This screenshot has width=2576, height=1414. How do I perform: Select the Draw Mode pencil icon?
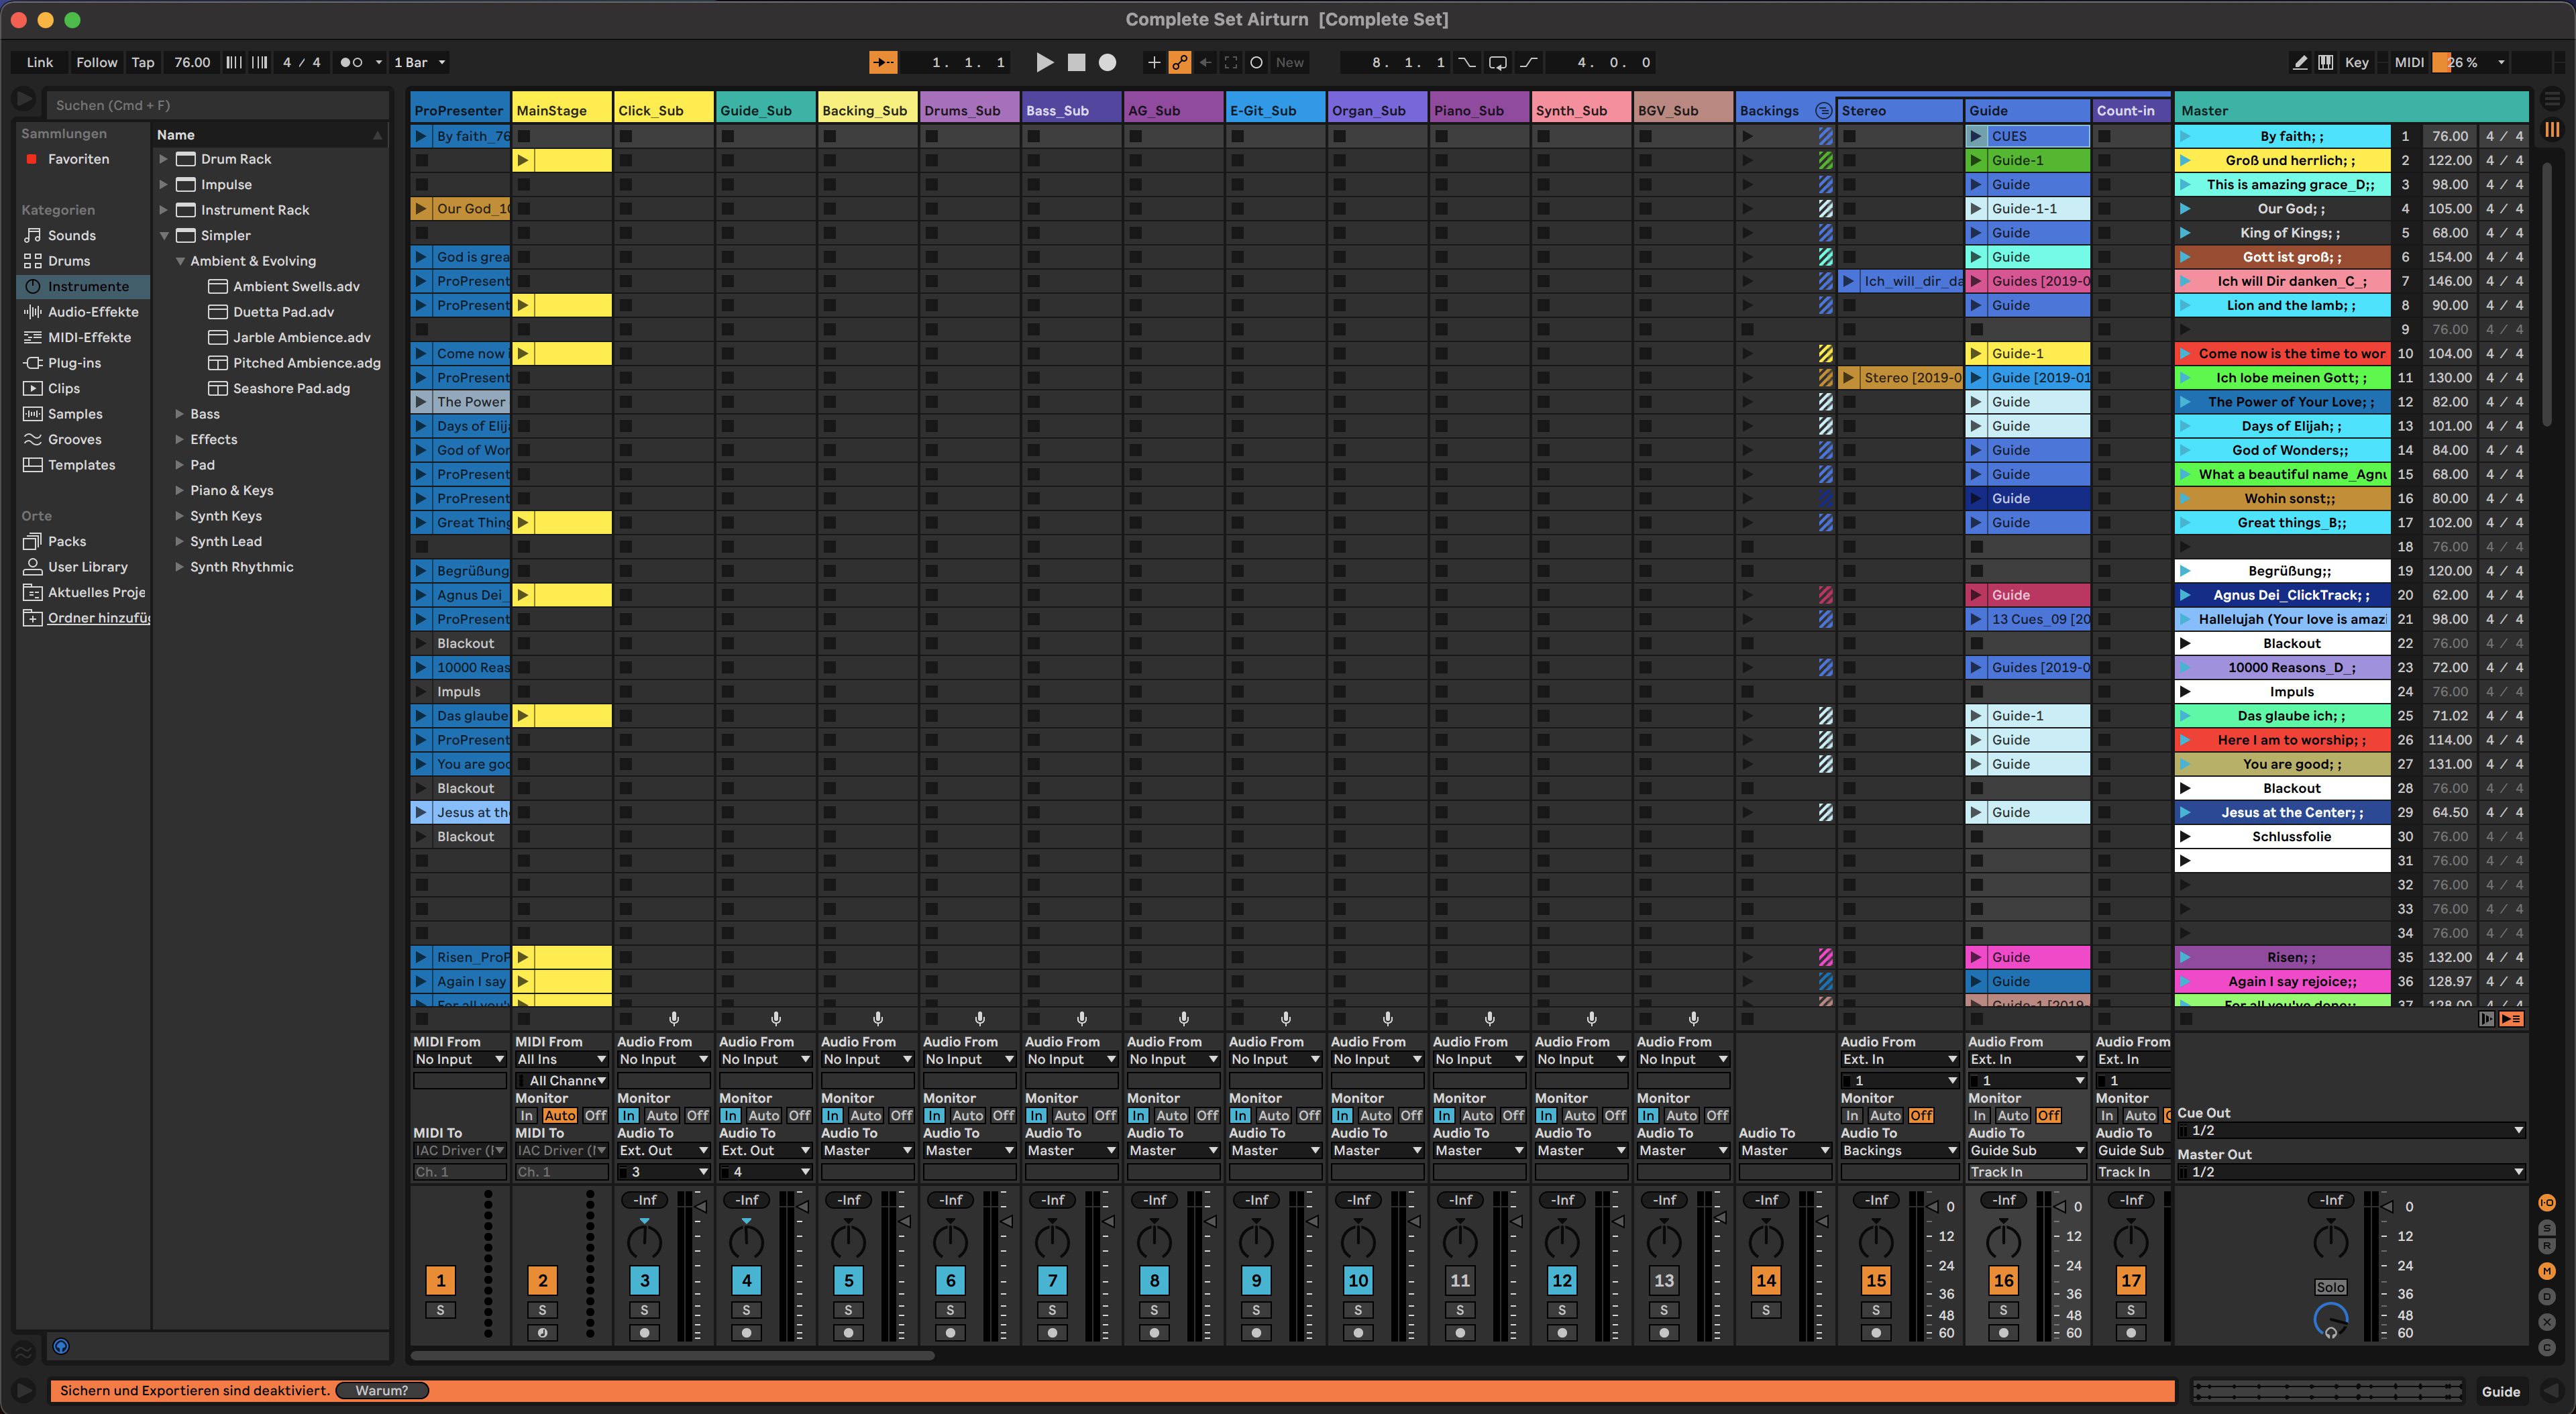tap(2299, 62)
